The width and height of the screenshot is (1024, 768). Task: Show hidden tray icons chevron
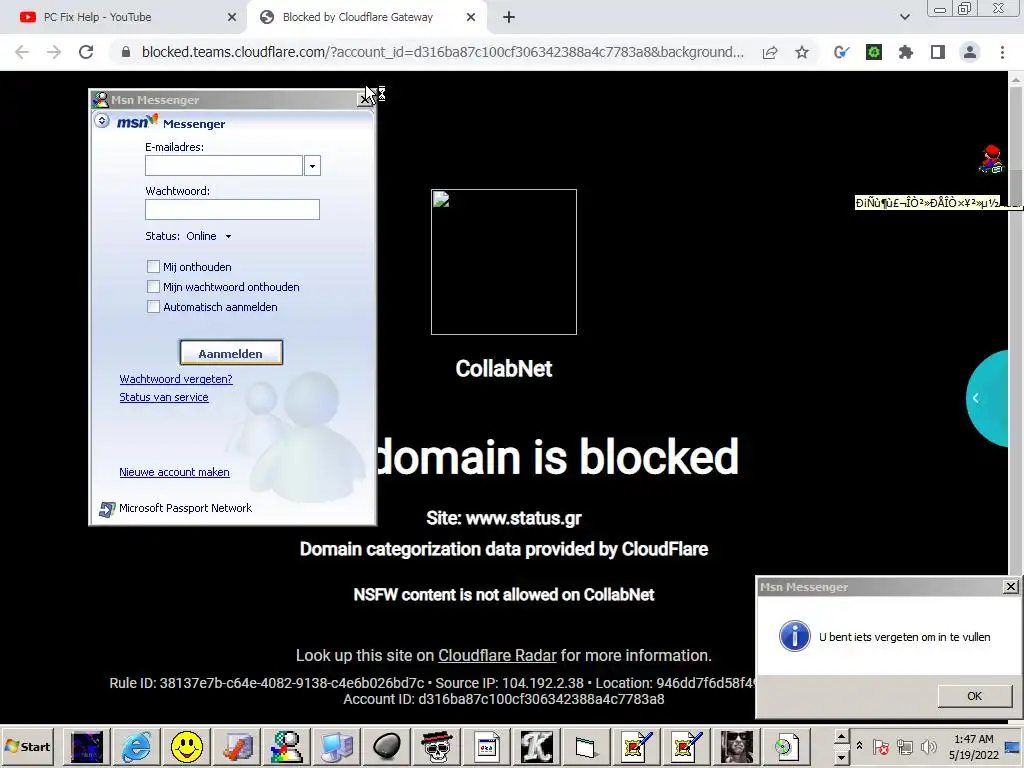click(859, 746)
